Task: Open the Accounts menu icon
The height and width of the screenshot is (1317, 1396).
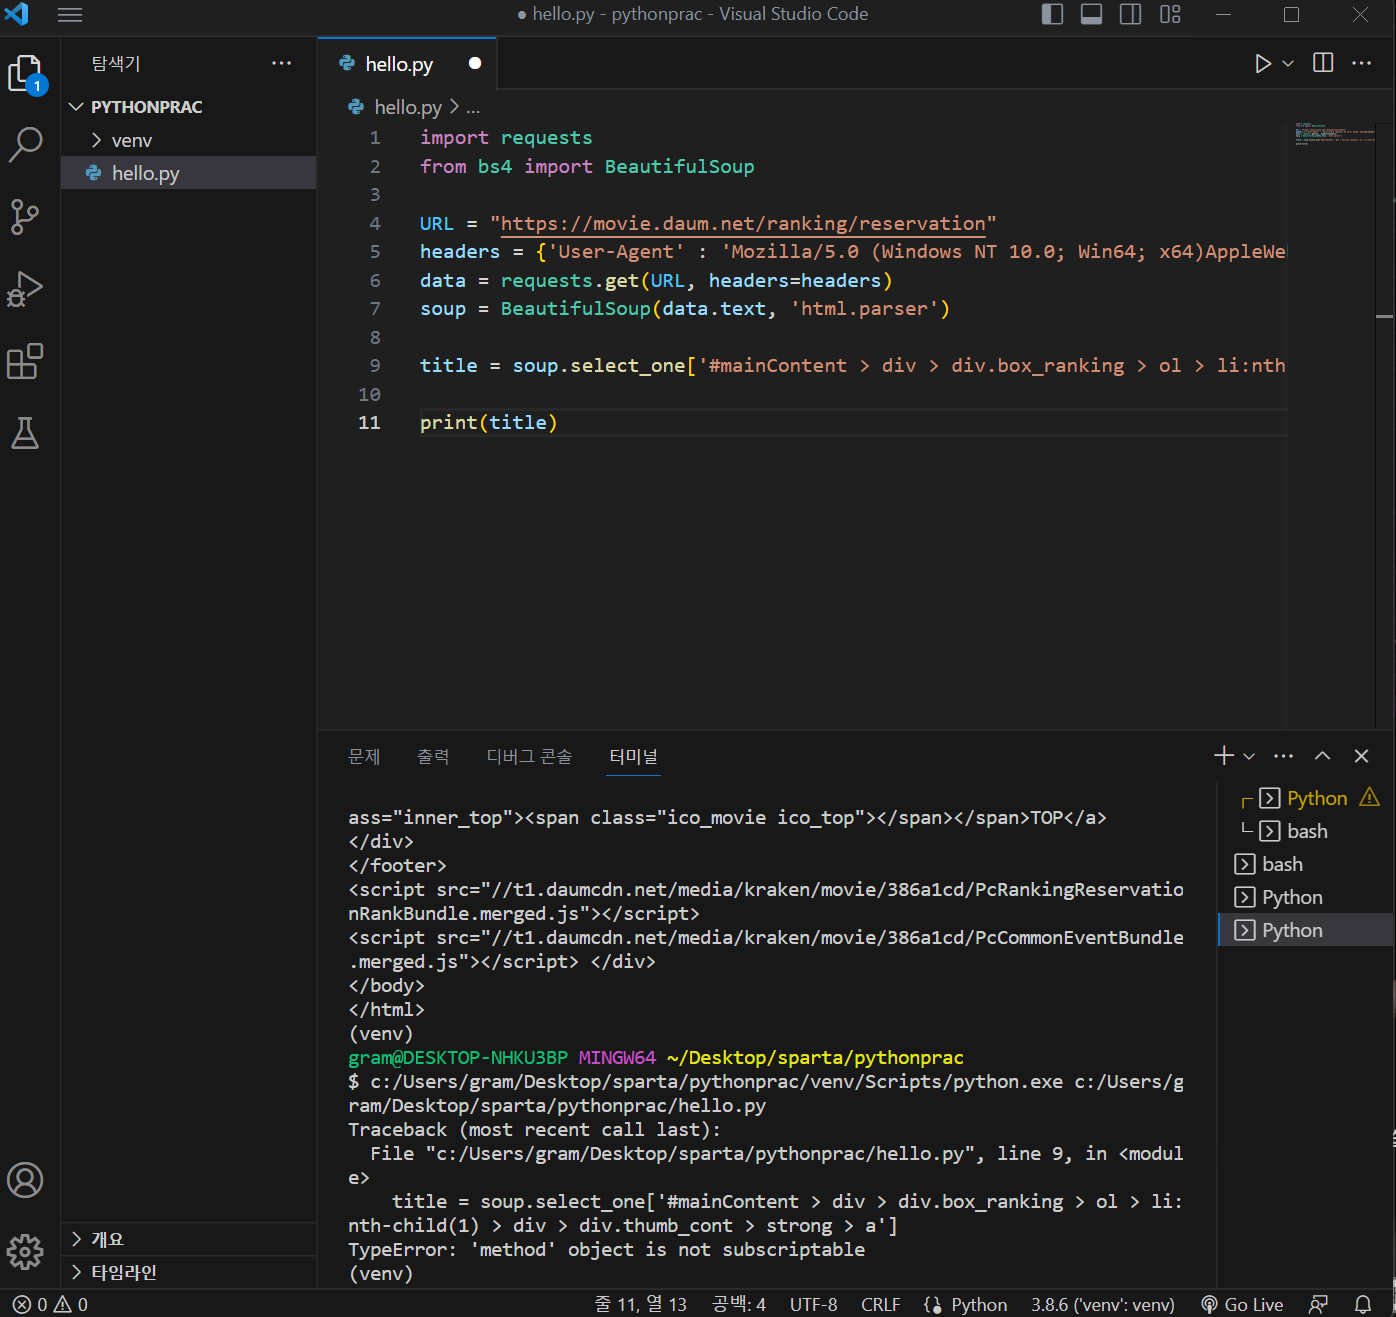Action: pyautogui.click(x=25, y=1180)
